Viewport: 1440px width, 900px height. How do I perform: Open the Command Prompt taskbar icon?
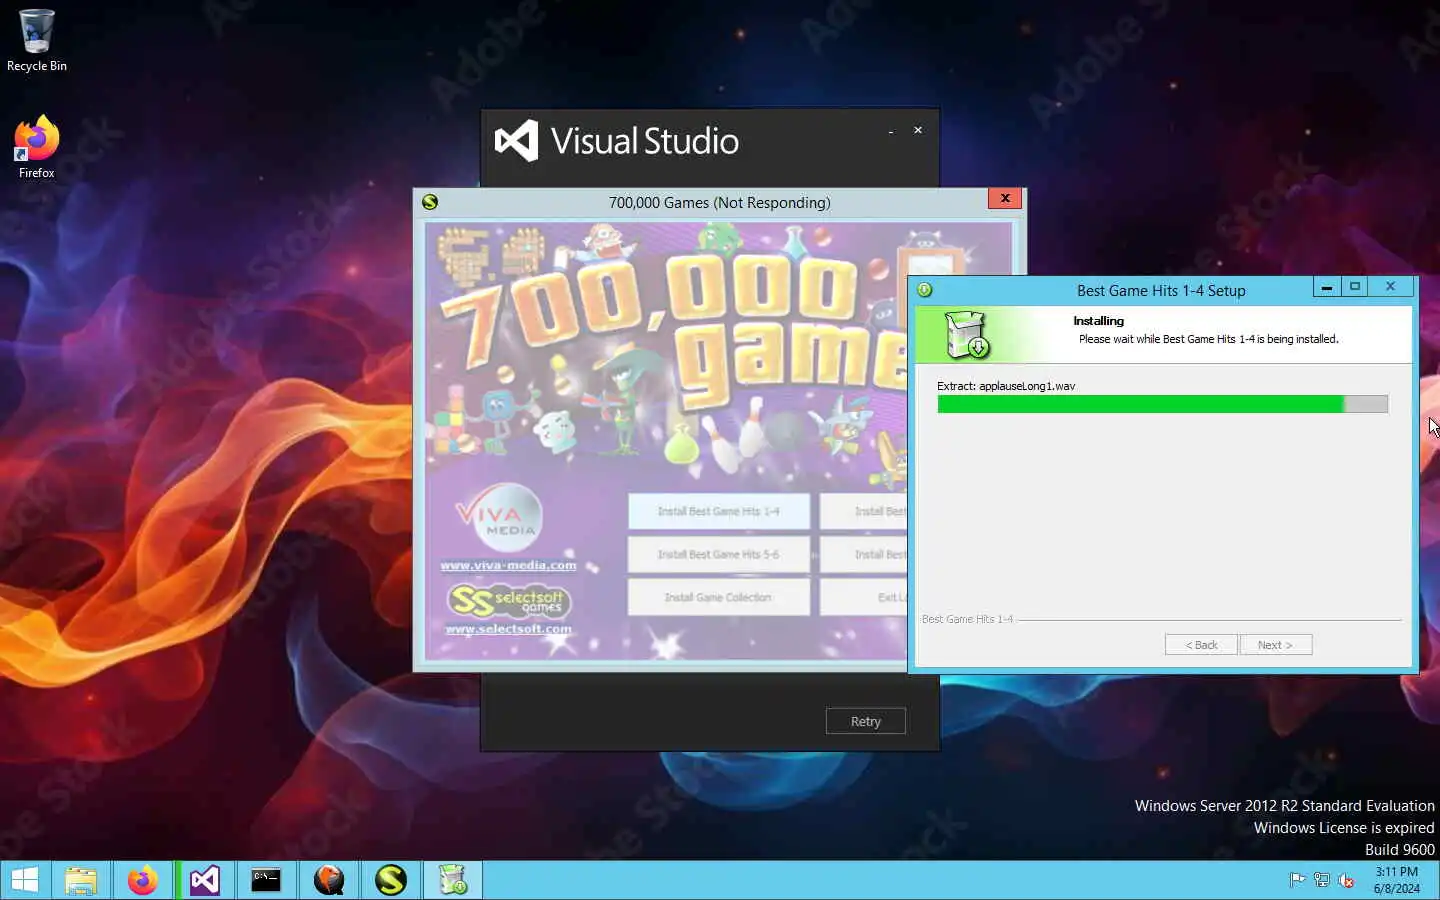[x=266, y=880]
